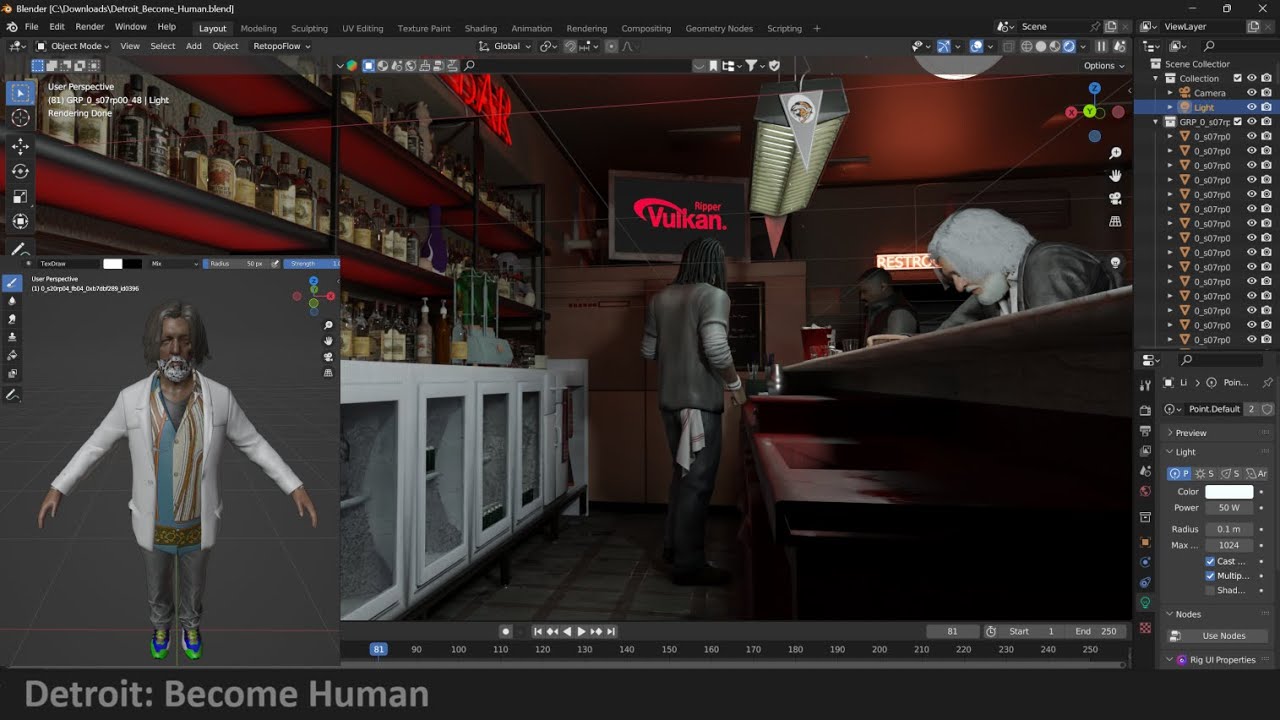Choose the Move tool
The width and height of the screenshot is (1280, 720).
coord(20,146)
